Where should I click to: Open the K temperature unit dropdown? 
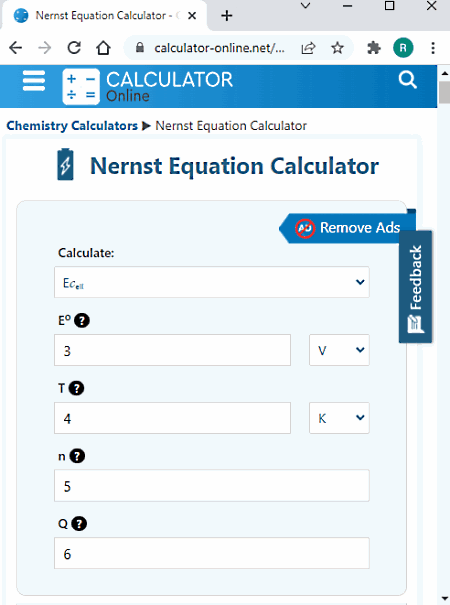(339, 418)
